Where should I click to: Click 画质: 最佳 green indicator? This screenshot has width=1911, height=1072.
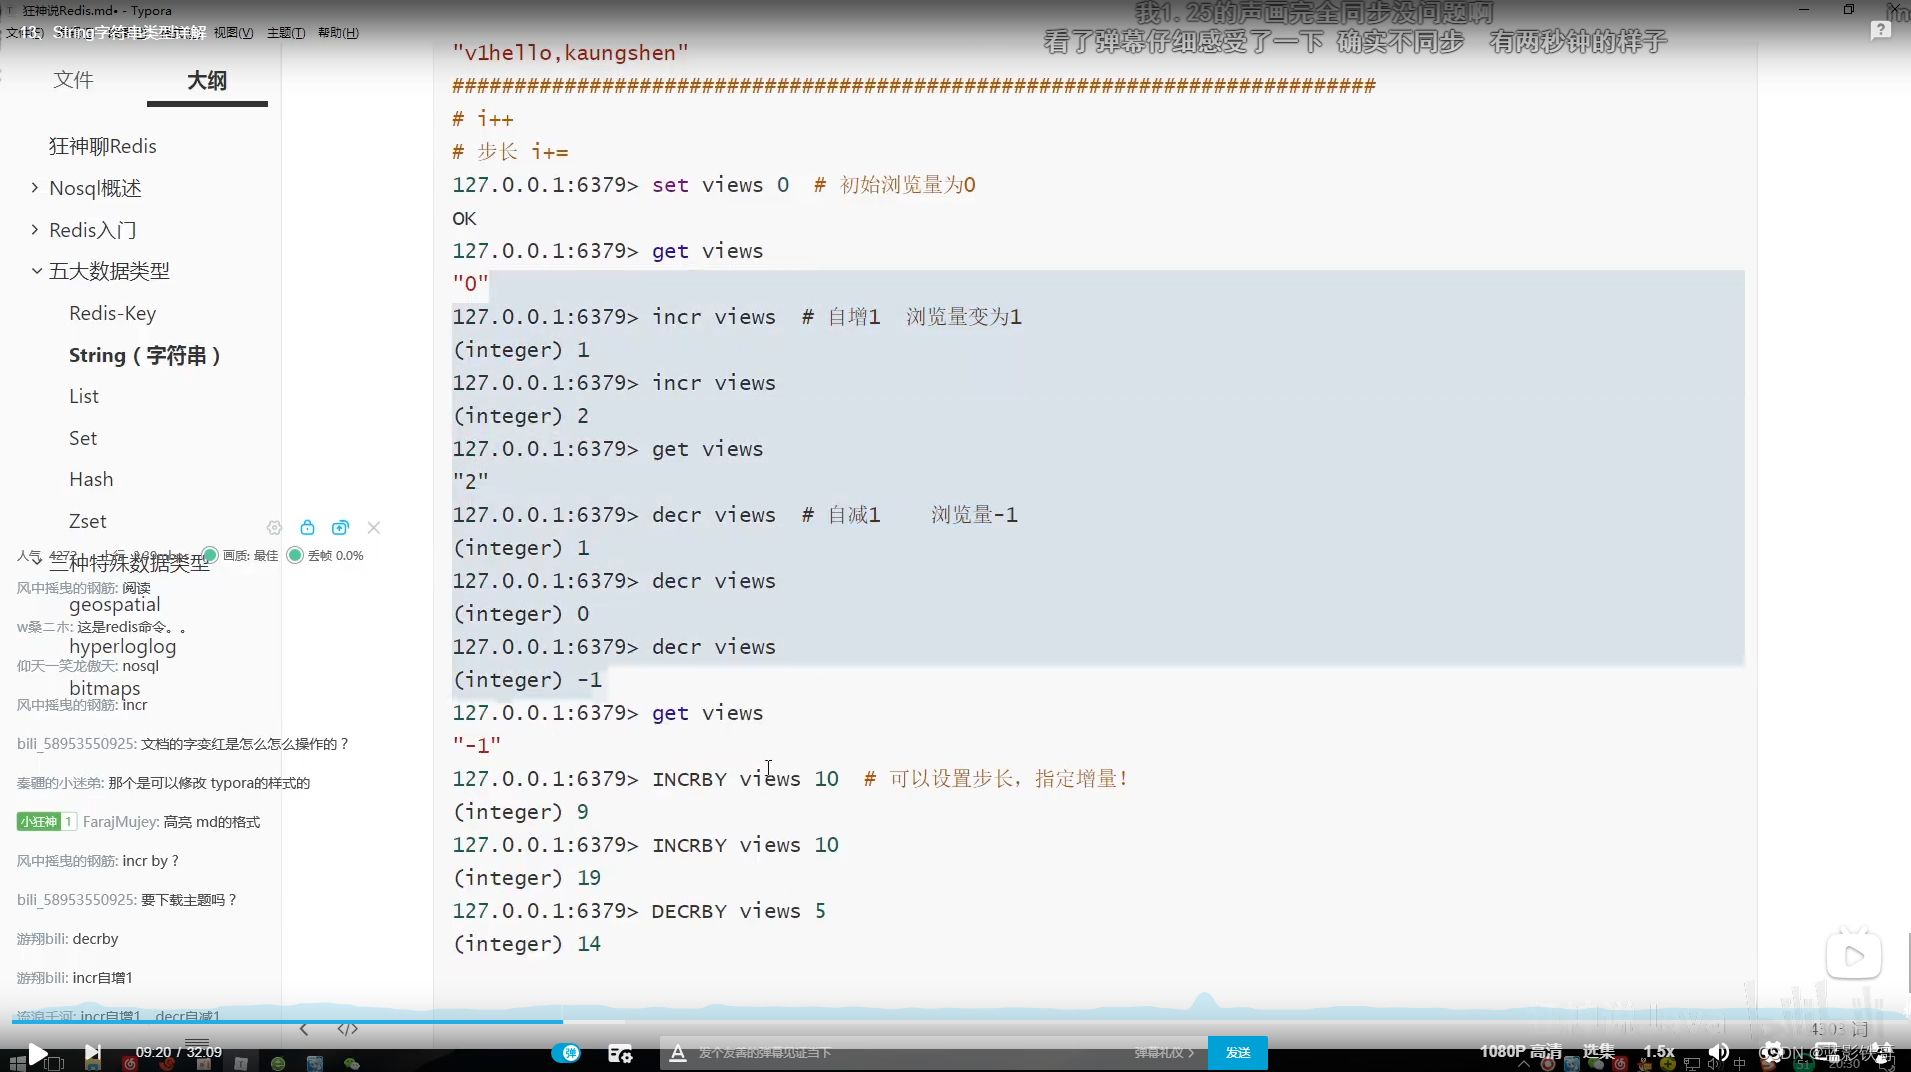pos(210,555)
